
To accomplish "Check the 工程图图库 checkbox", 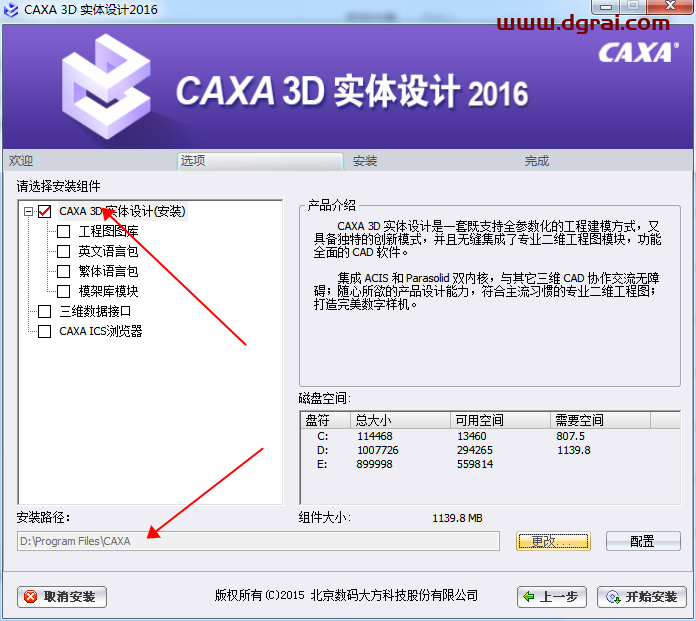I will 63,231.
